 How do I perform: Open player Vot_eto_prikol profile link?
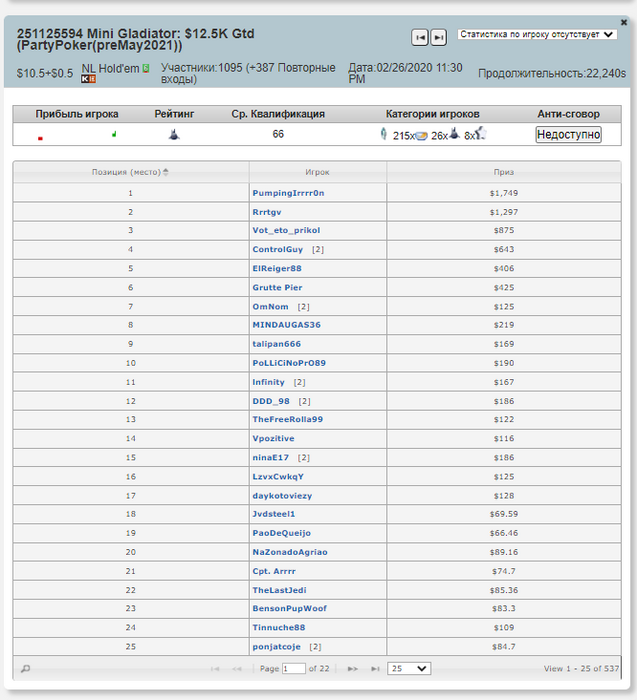[286, 230]
